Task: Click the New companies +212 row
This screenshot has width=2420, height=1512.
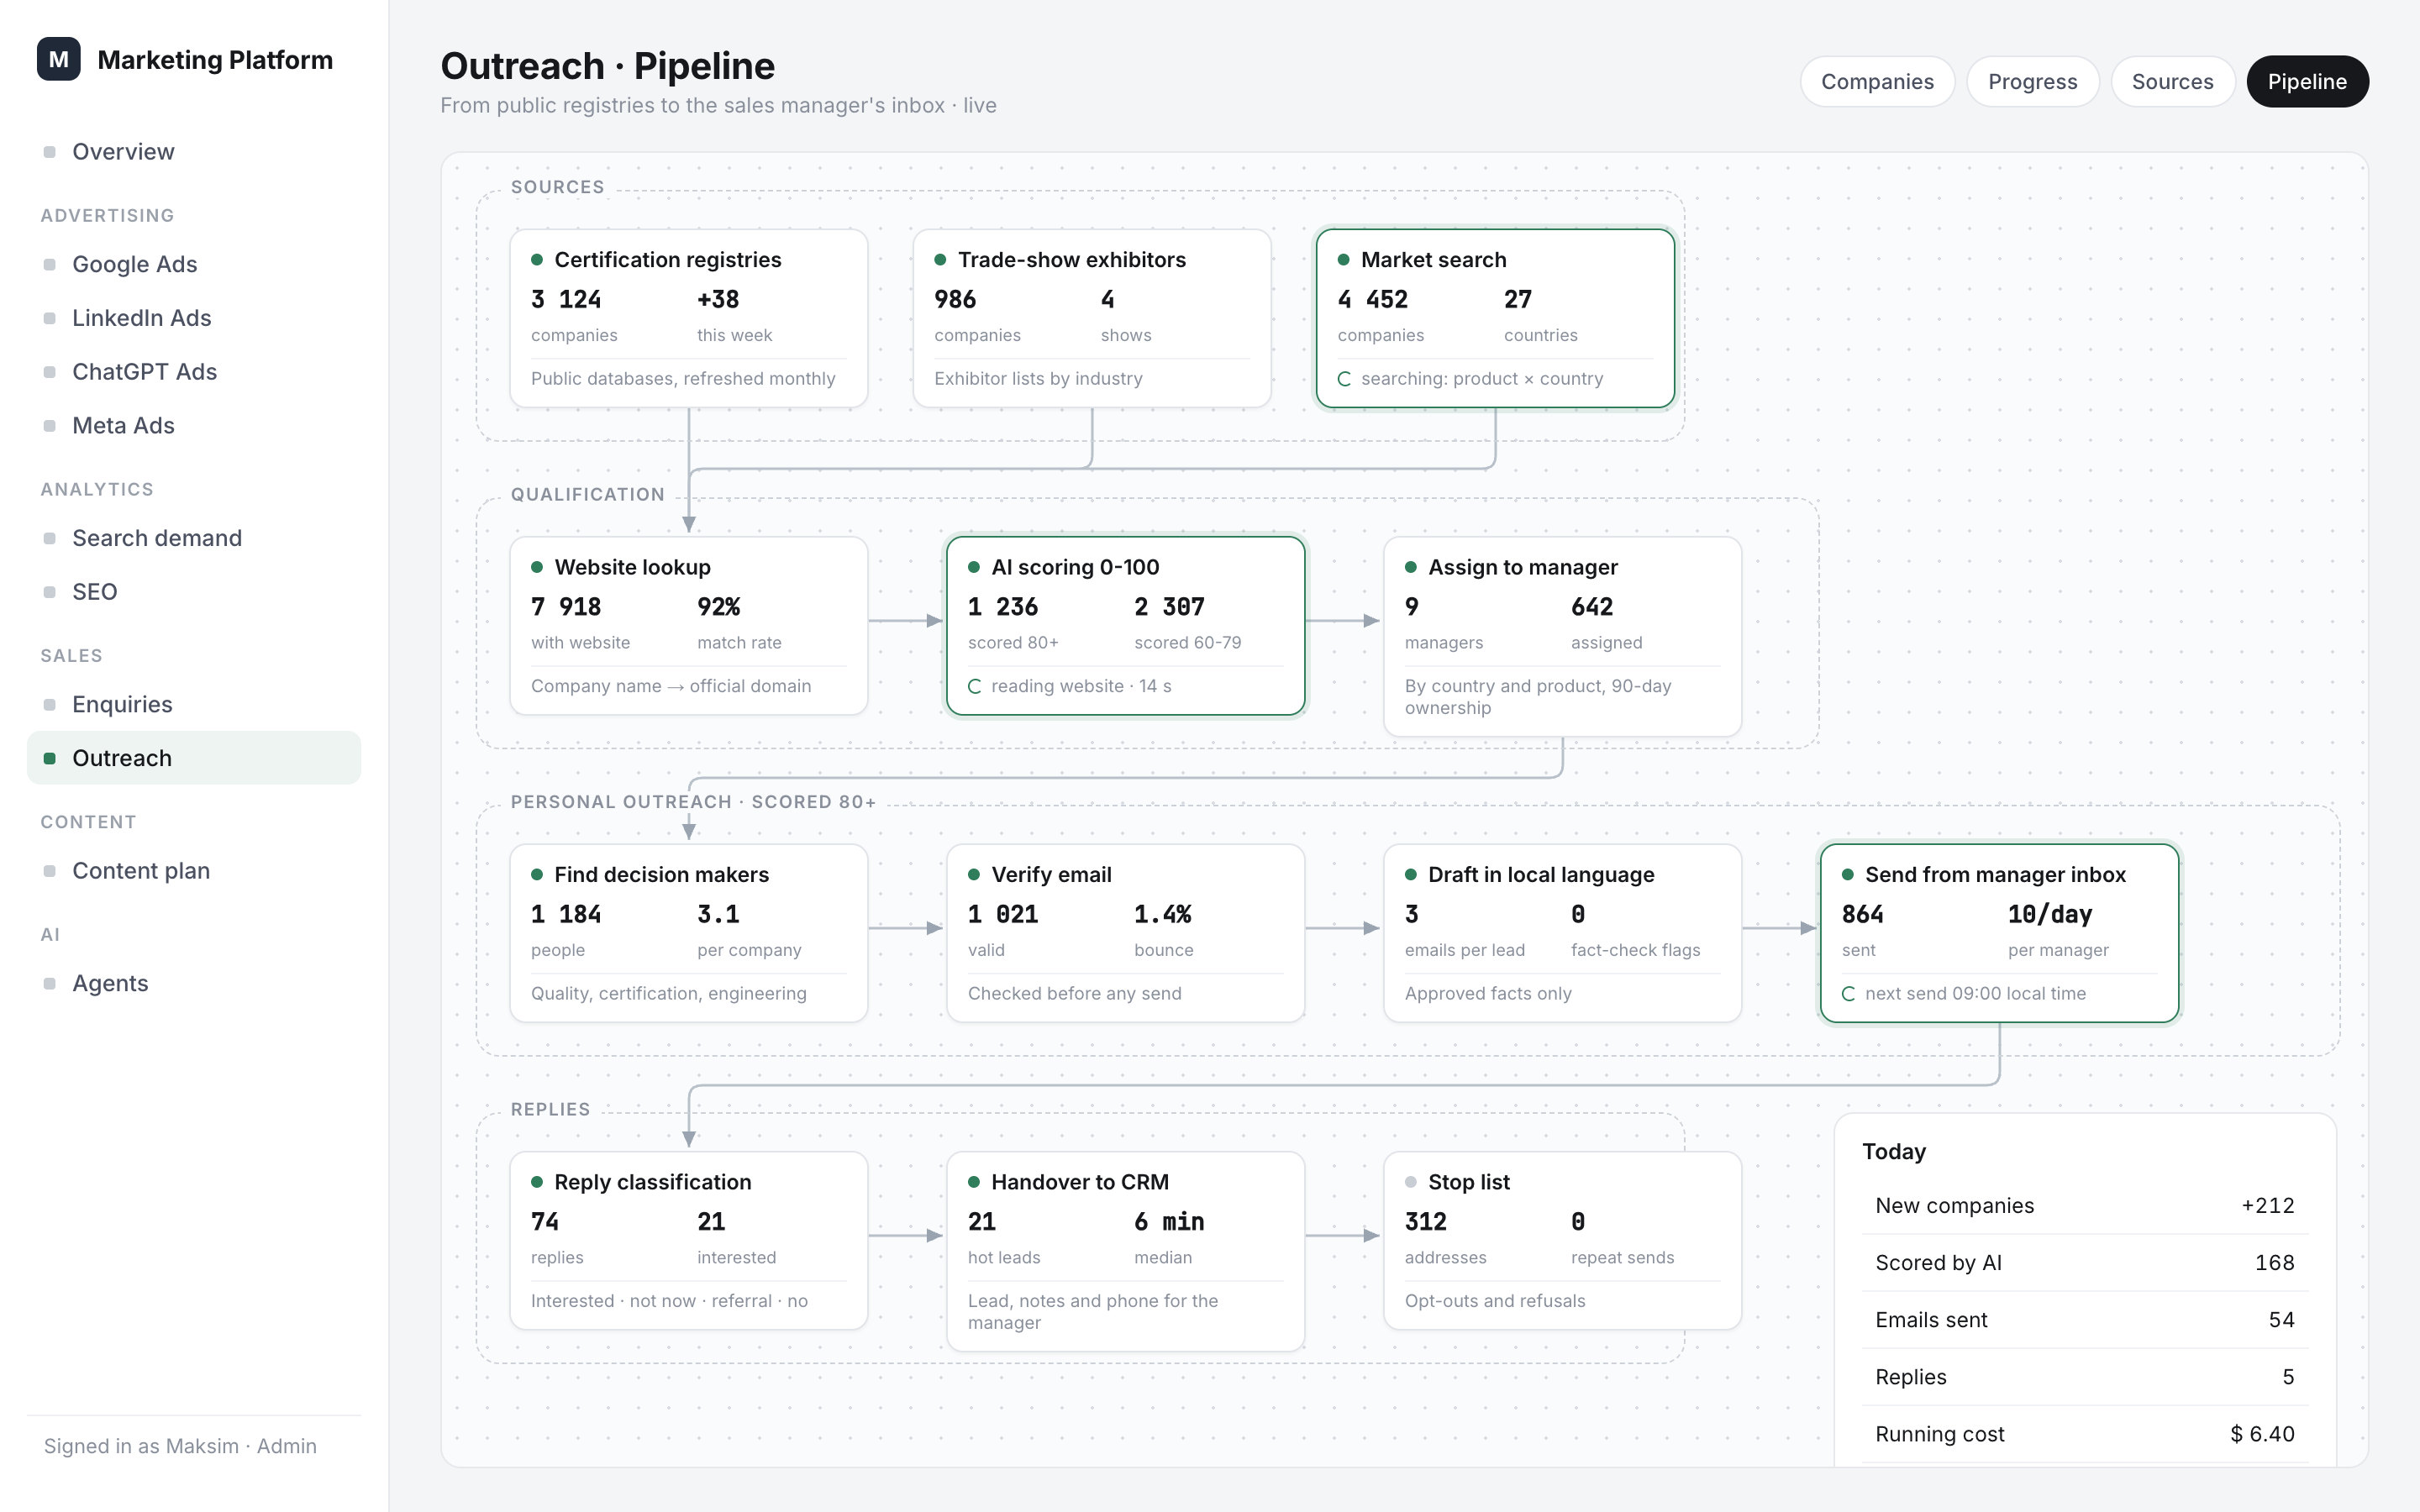Action: (x=2084, y=1206)
